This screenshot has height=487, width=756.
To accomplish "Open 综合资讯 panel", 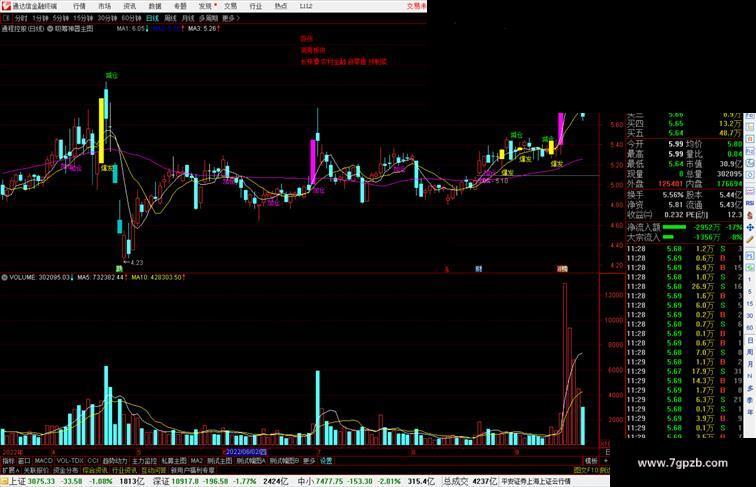I will 95,470.
